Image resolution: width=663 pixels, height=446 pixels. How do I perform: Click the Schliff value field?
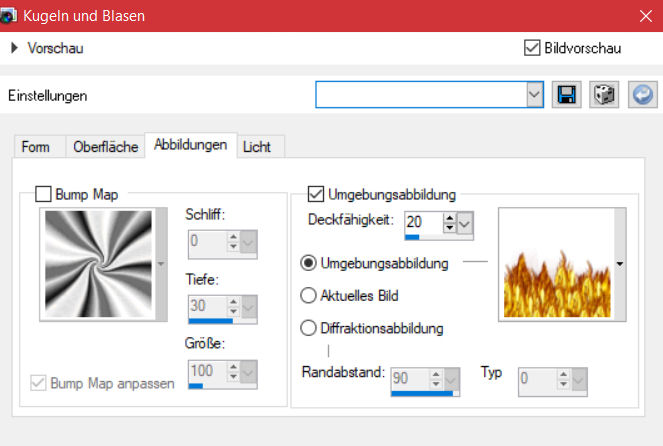click(x=207, y=241)
